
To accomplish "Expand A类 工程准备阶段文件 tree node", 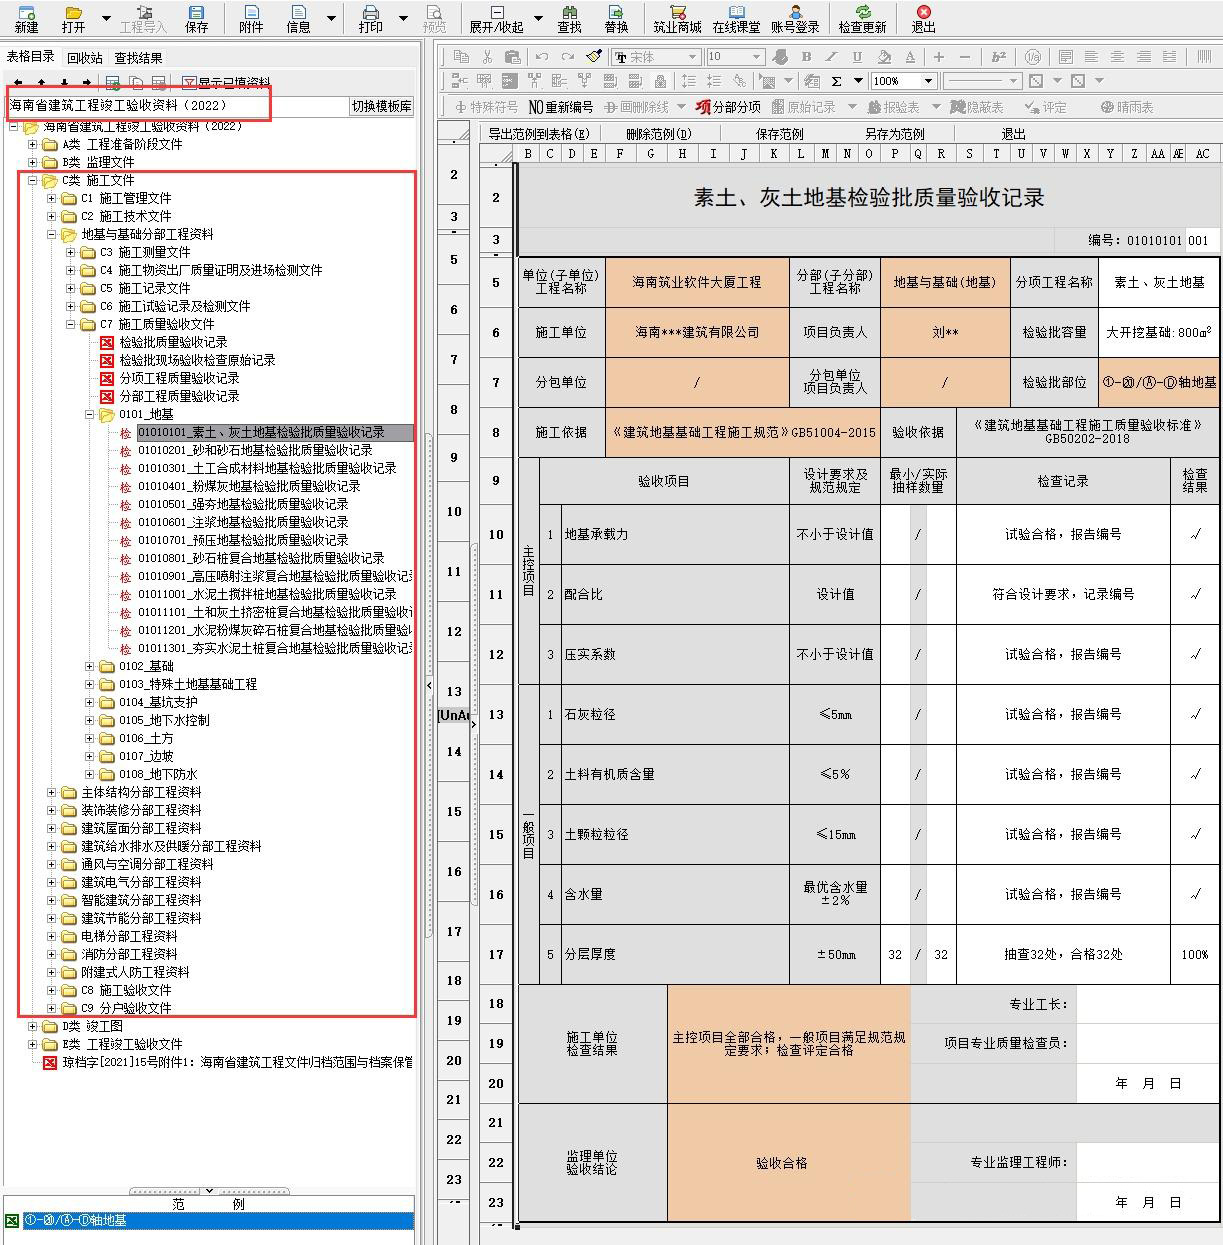I will click(32, 144).
